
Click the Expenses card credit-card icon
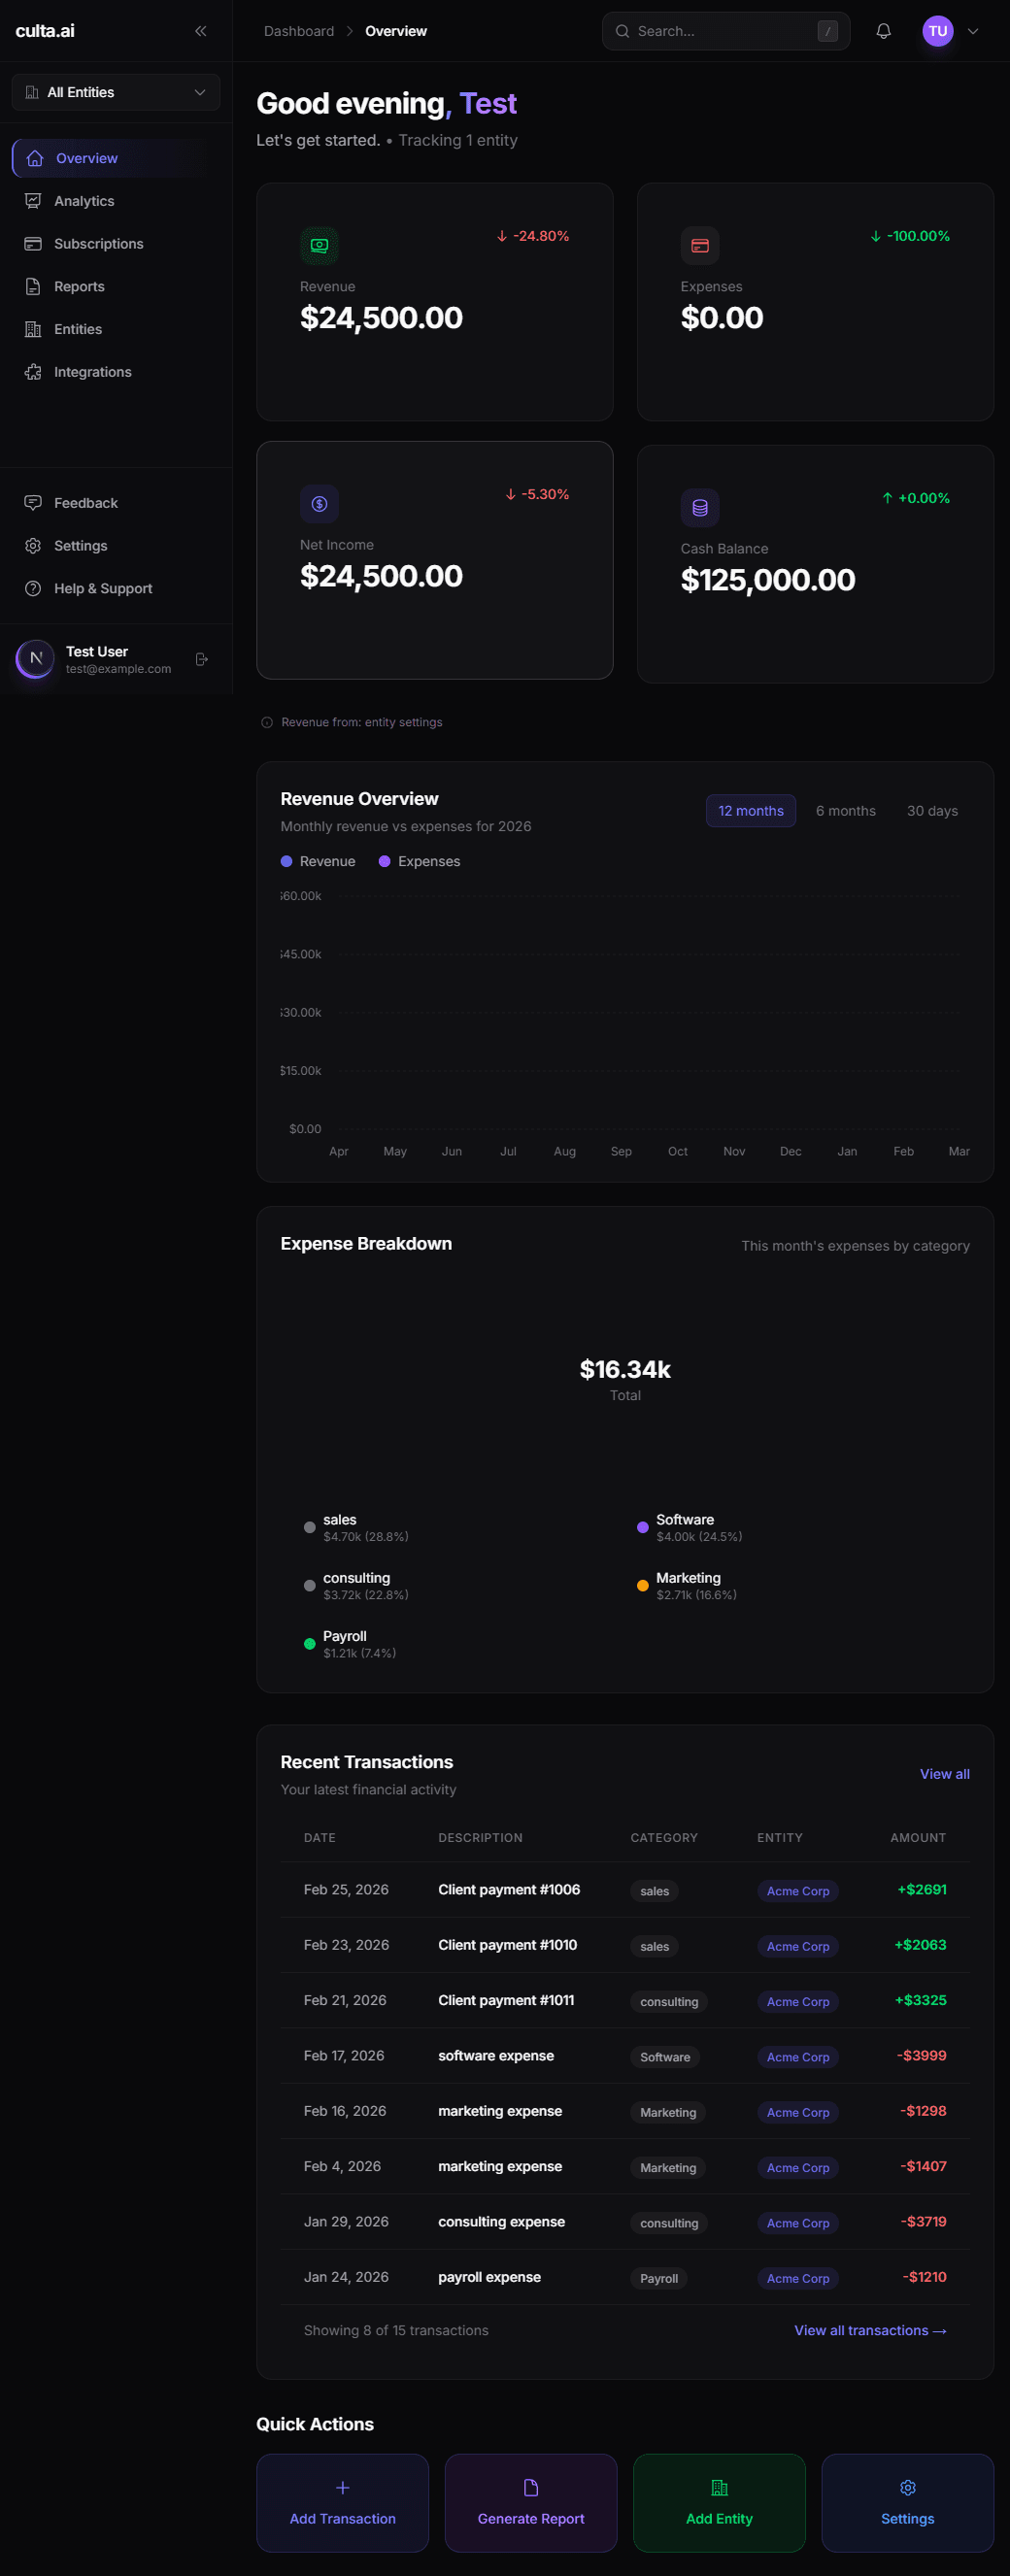(x=700, y=245)
